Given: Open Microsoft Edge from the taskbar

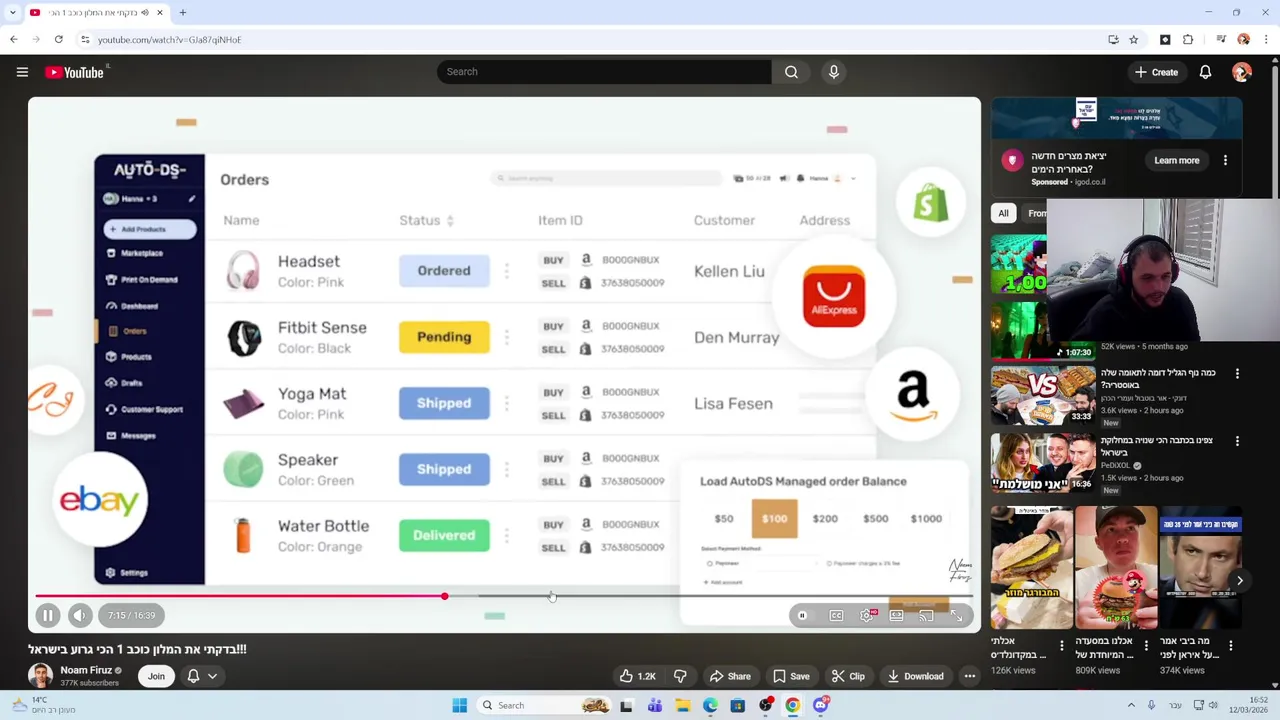Looking at the screenshot, I should 710,706.
